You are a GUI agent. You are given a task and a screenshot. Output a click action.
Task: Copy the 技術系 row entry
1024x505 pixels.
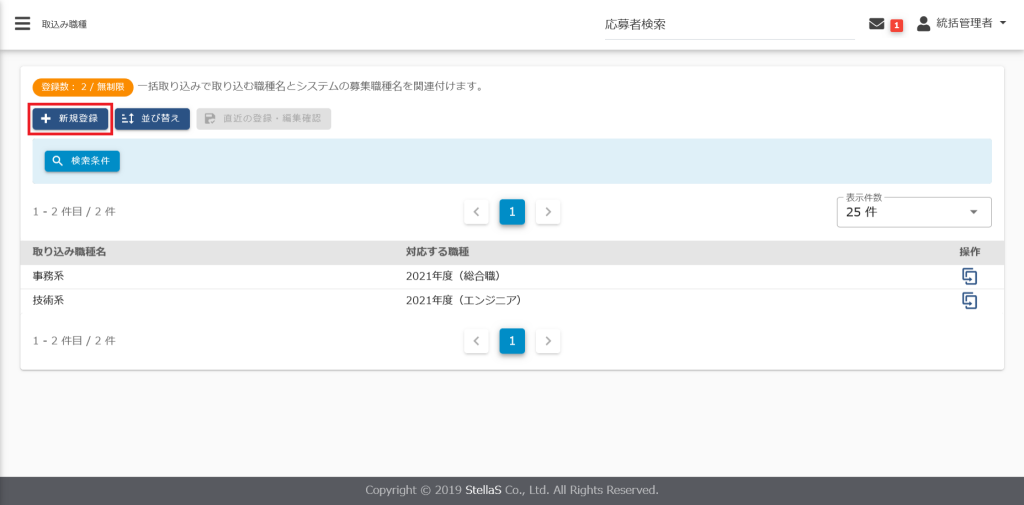(968, 300)
